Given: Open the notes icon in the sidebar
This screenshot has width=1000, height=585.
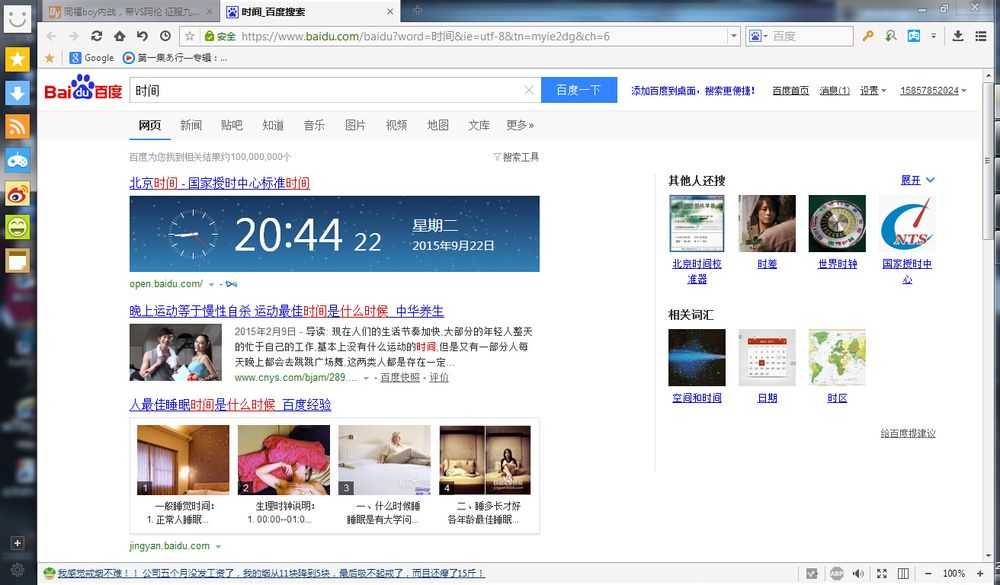Looking at the screenshot, I should (17, 261).
